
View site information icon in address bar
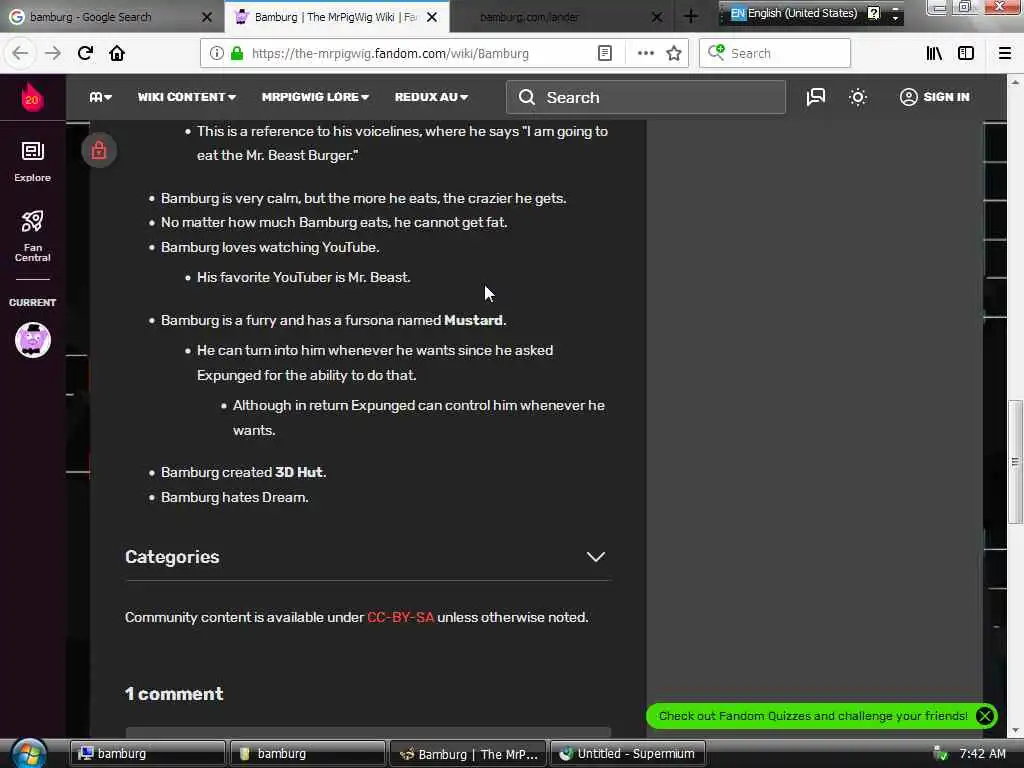pyautogui.click(x=216, y=54)
